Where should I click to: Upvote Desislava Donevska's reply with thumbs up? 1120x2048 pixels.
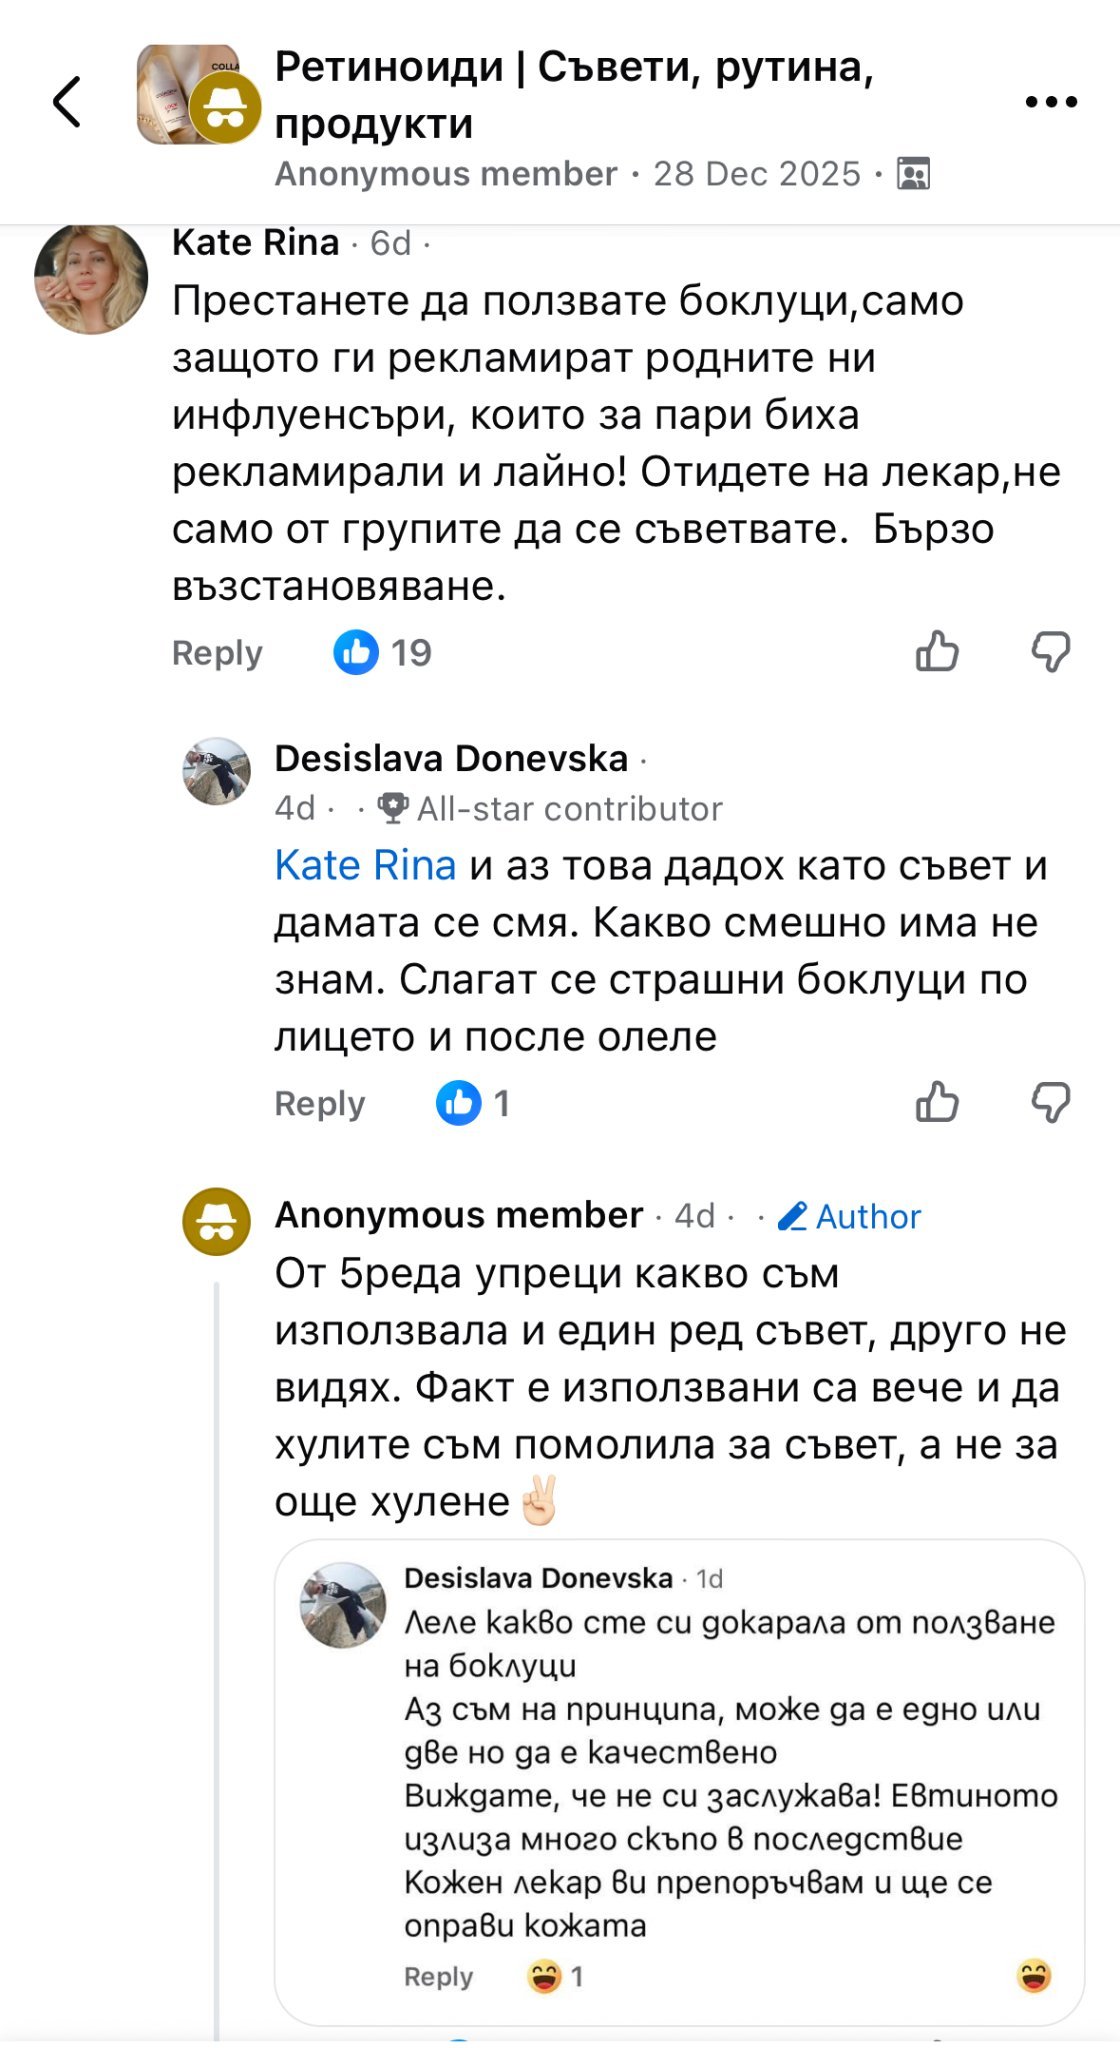click(x=937, y=1102)
